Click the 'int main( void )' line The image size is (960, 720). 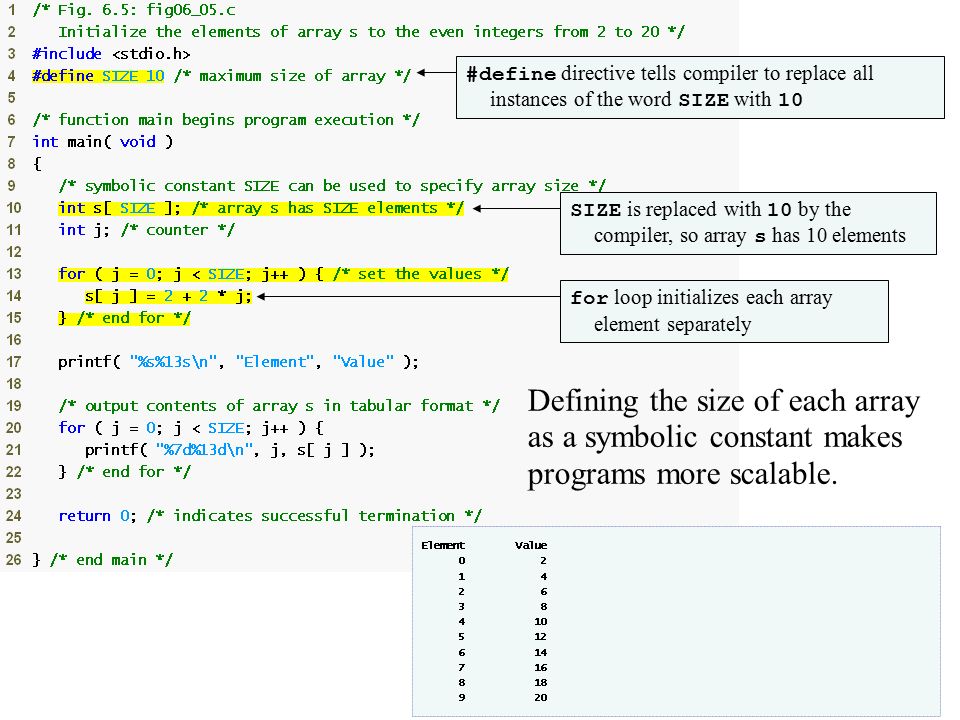point(103,142)
